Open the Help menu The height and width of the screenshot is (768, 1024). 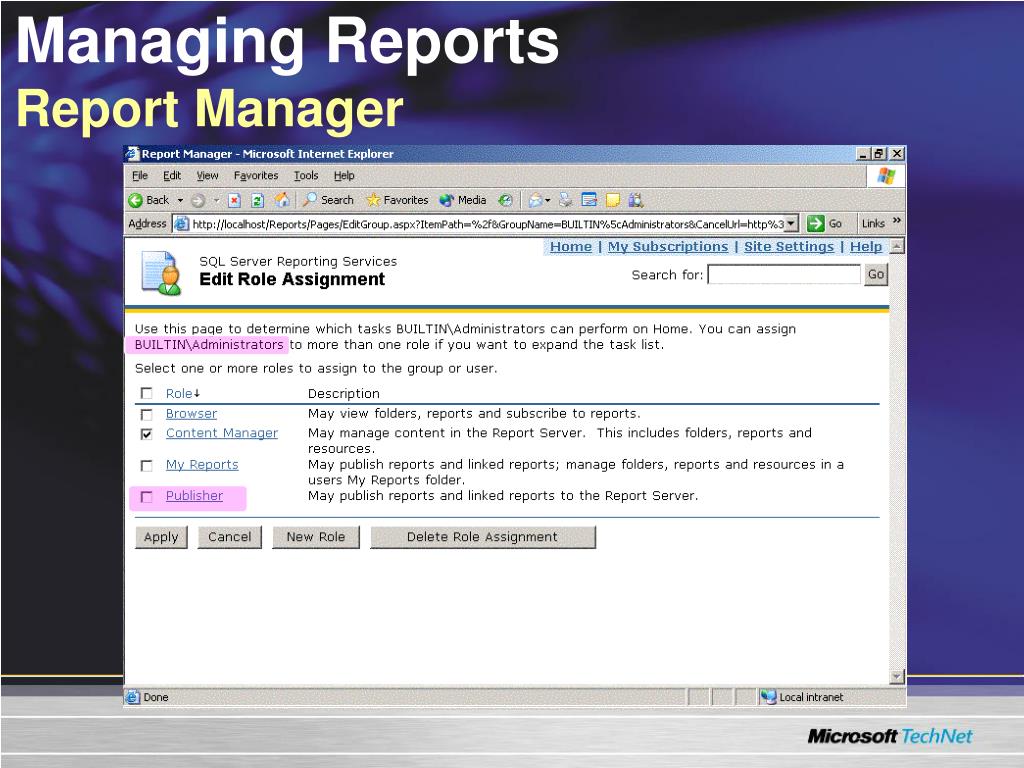click(344, 176)
